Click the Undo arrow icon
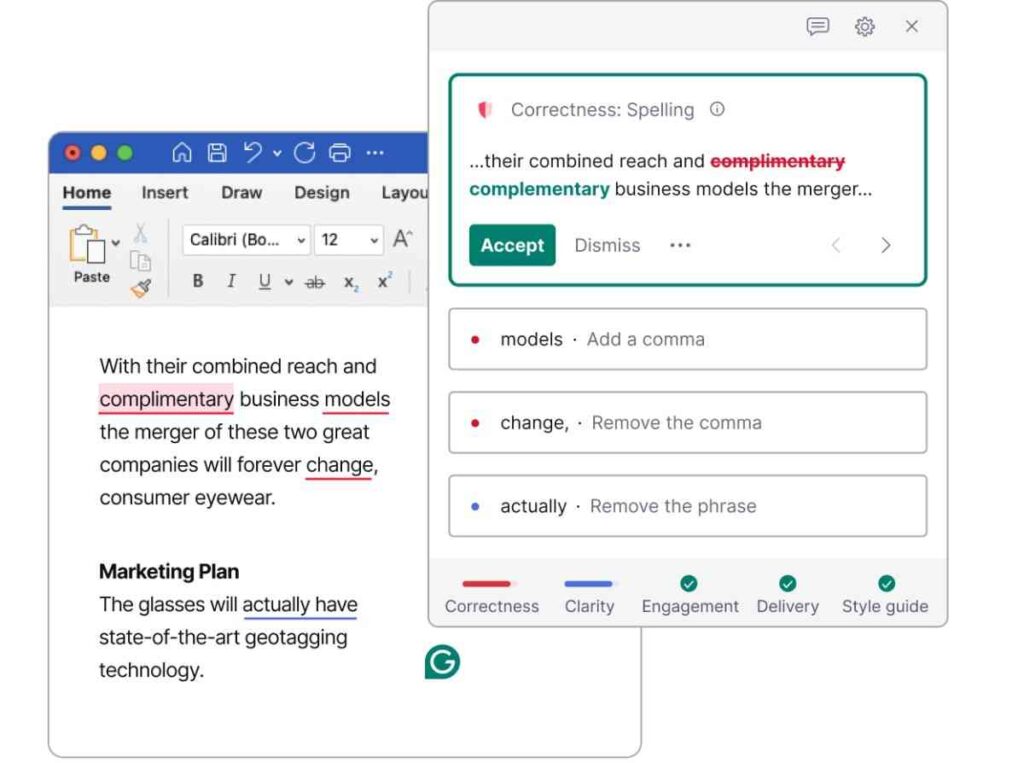This screenshot has height=763, width=1024. (253, 153)
